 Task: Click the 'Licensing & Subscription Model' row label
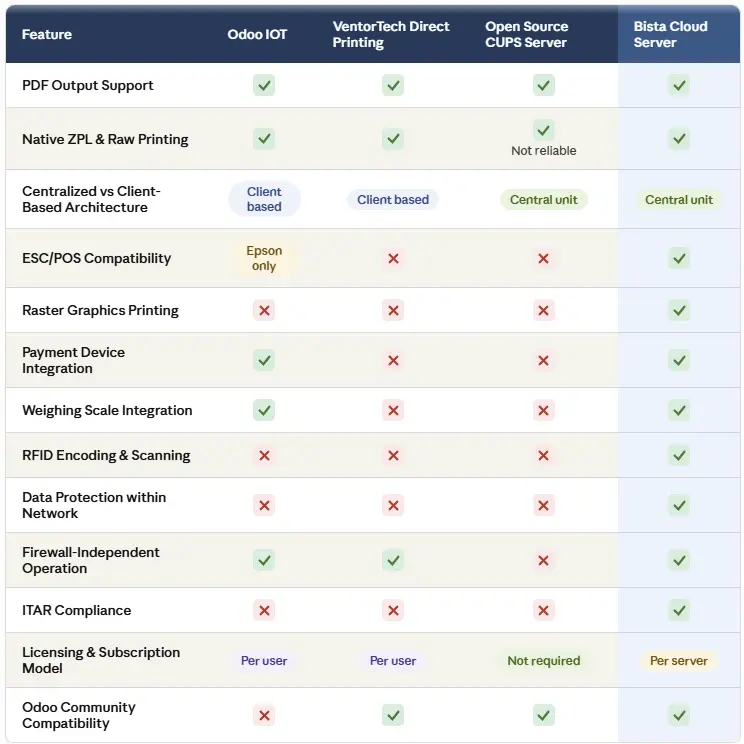coord(101,660)
